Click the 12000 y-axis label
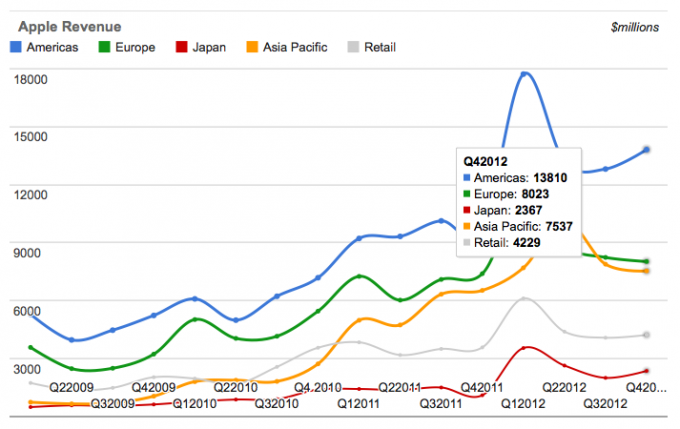The width and height of the screenshot is (680, 429). (30, 195)
